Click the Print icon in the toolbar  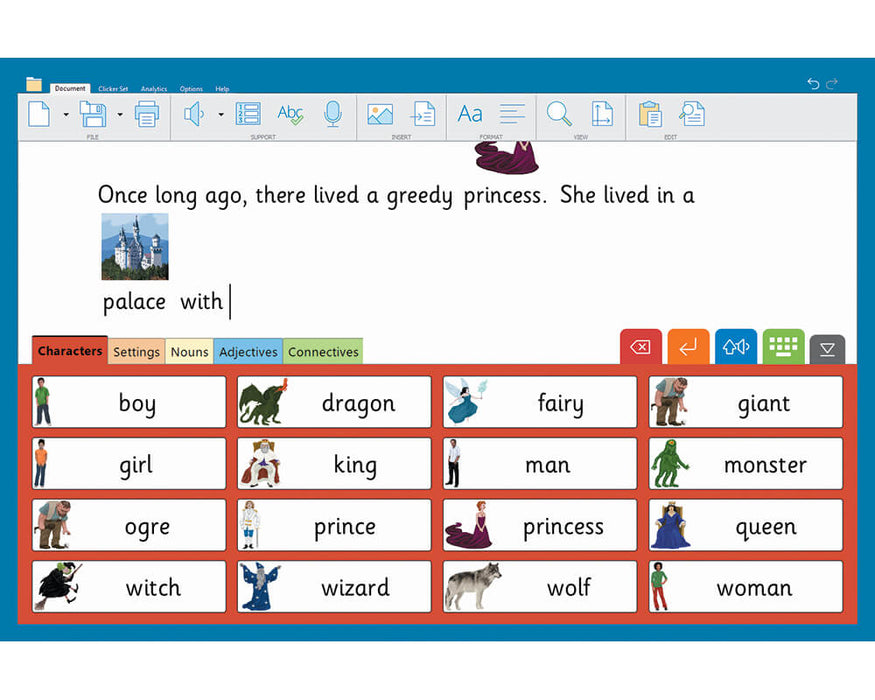tap(147, 114)
